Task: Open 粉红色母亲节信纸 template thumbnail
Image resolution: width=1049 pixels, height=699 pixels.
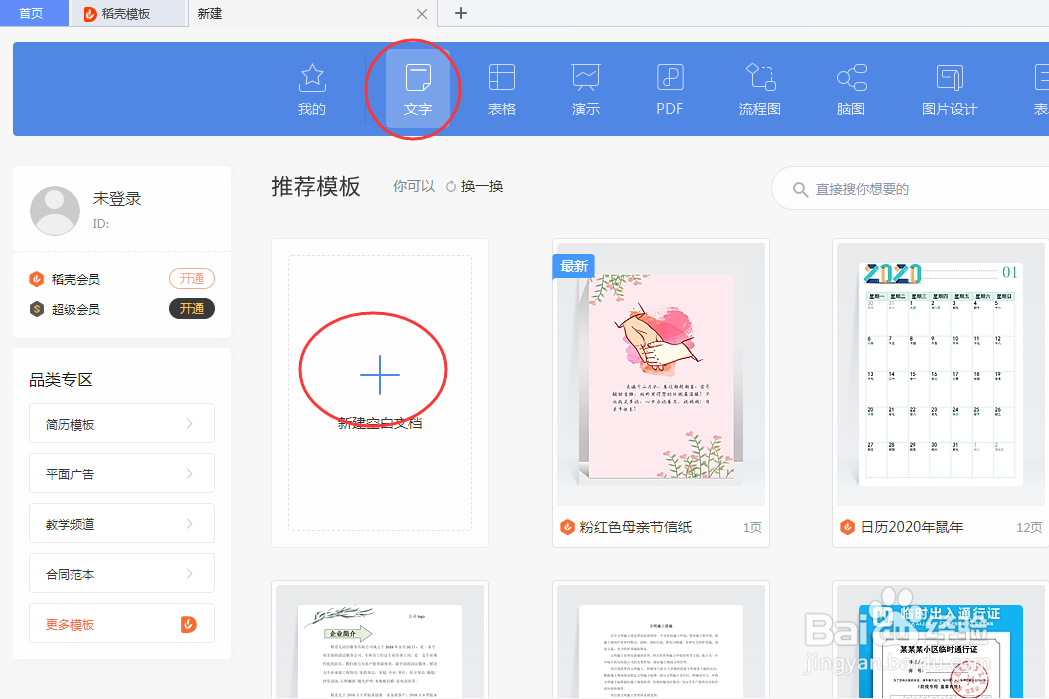Action: click(661, 375)
